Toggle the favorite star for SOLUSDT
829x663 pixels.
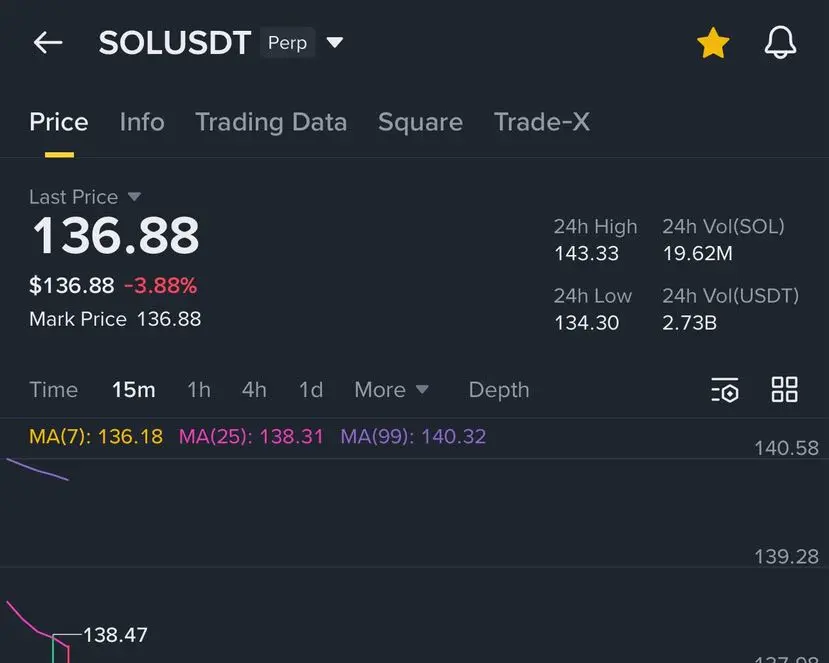[713, 43]
